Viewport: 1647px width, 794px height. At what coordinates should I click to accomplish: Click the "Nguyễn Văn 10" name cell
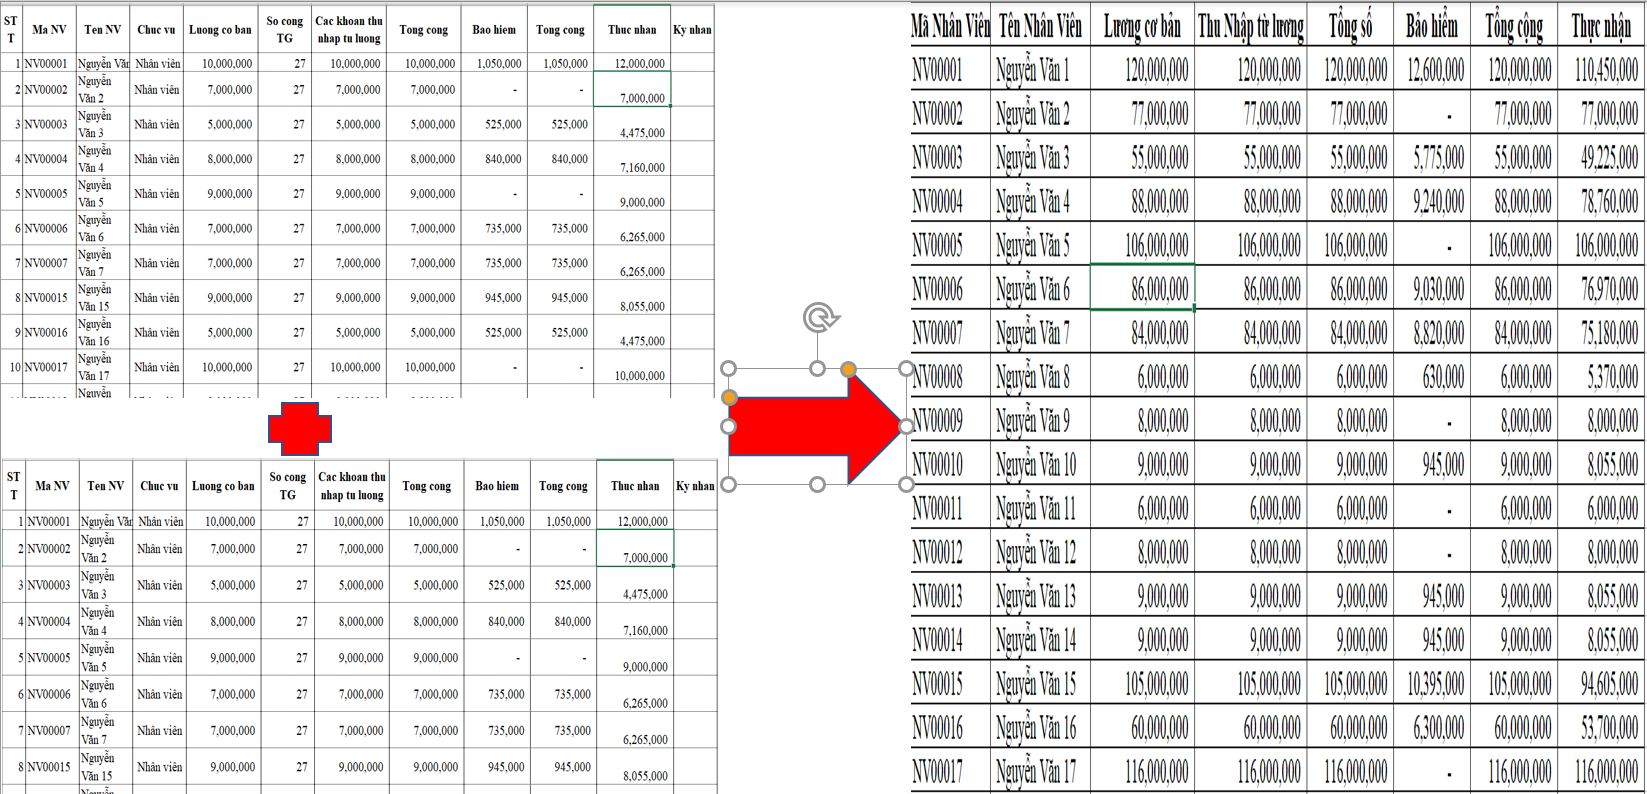tap(1036, 464)
